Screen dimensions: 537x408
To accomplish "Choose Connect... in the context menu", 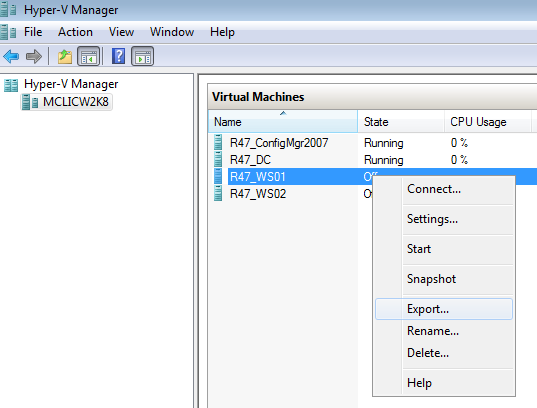I will (x=444, y=189).
